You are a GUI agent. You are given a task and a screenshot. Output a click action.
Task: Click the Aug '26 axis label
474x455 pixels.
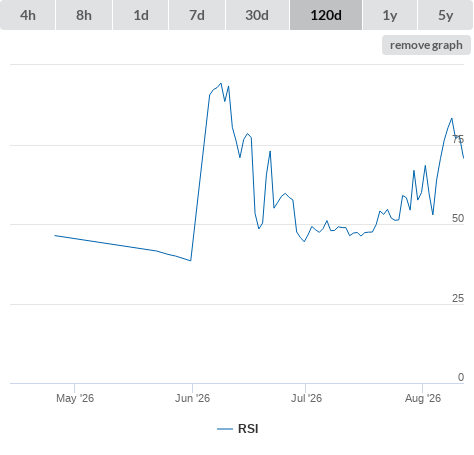point(423,398)
